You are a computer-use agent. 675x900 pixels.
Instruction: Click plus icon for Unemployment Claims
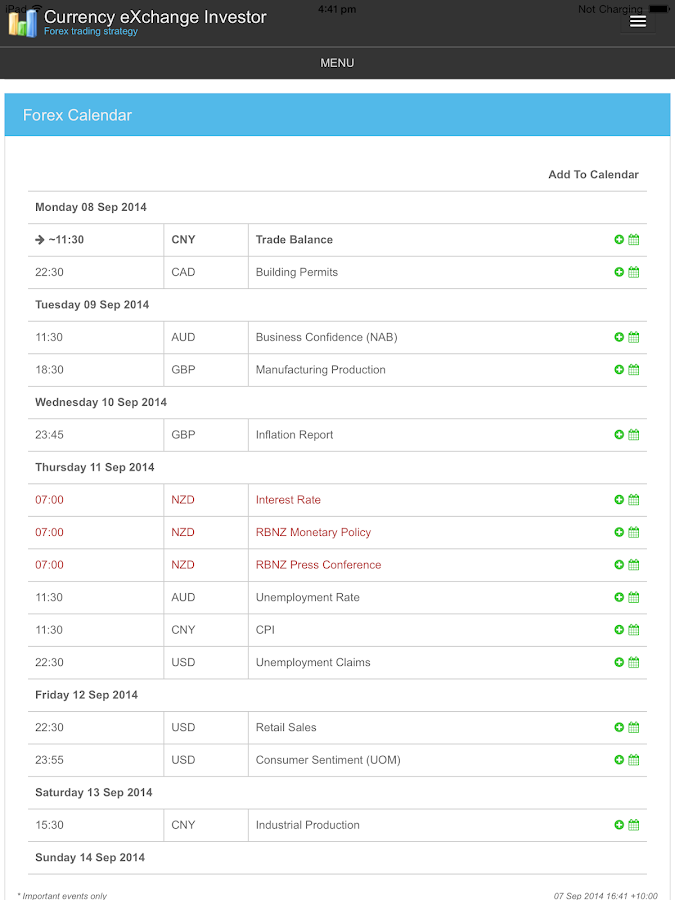coord(619,662)
